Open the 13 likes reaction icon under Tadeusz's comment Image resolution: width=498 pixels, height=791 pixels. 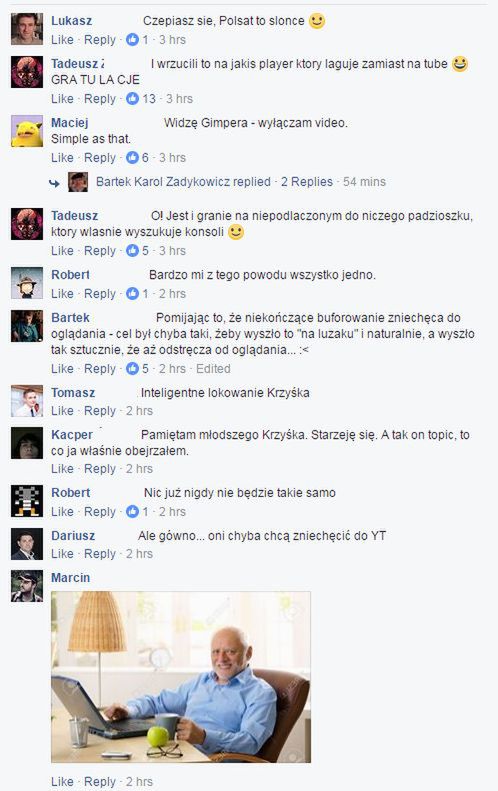click(132, 99)
